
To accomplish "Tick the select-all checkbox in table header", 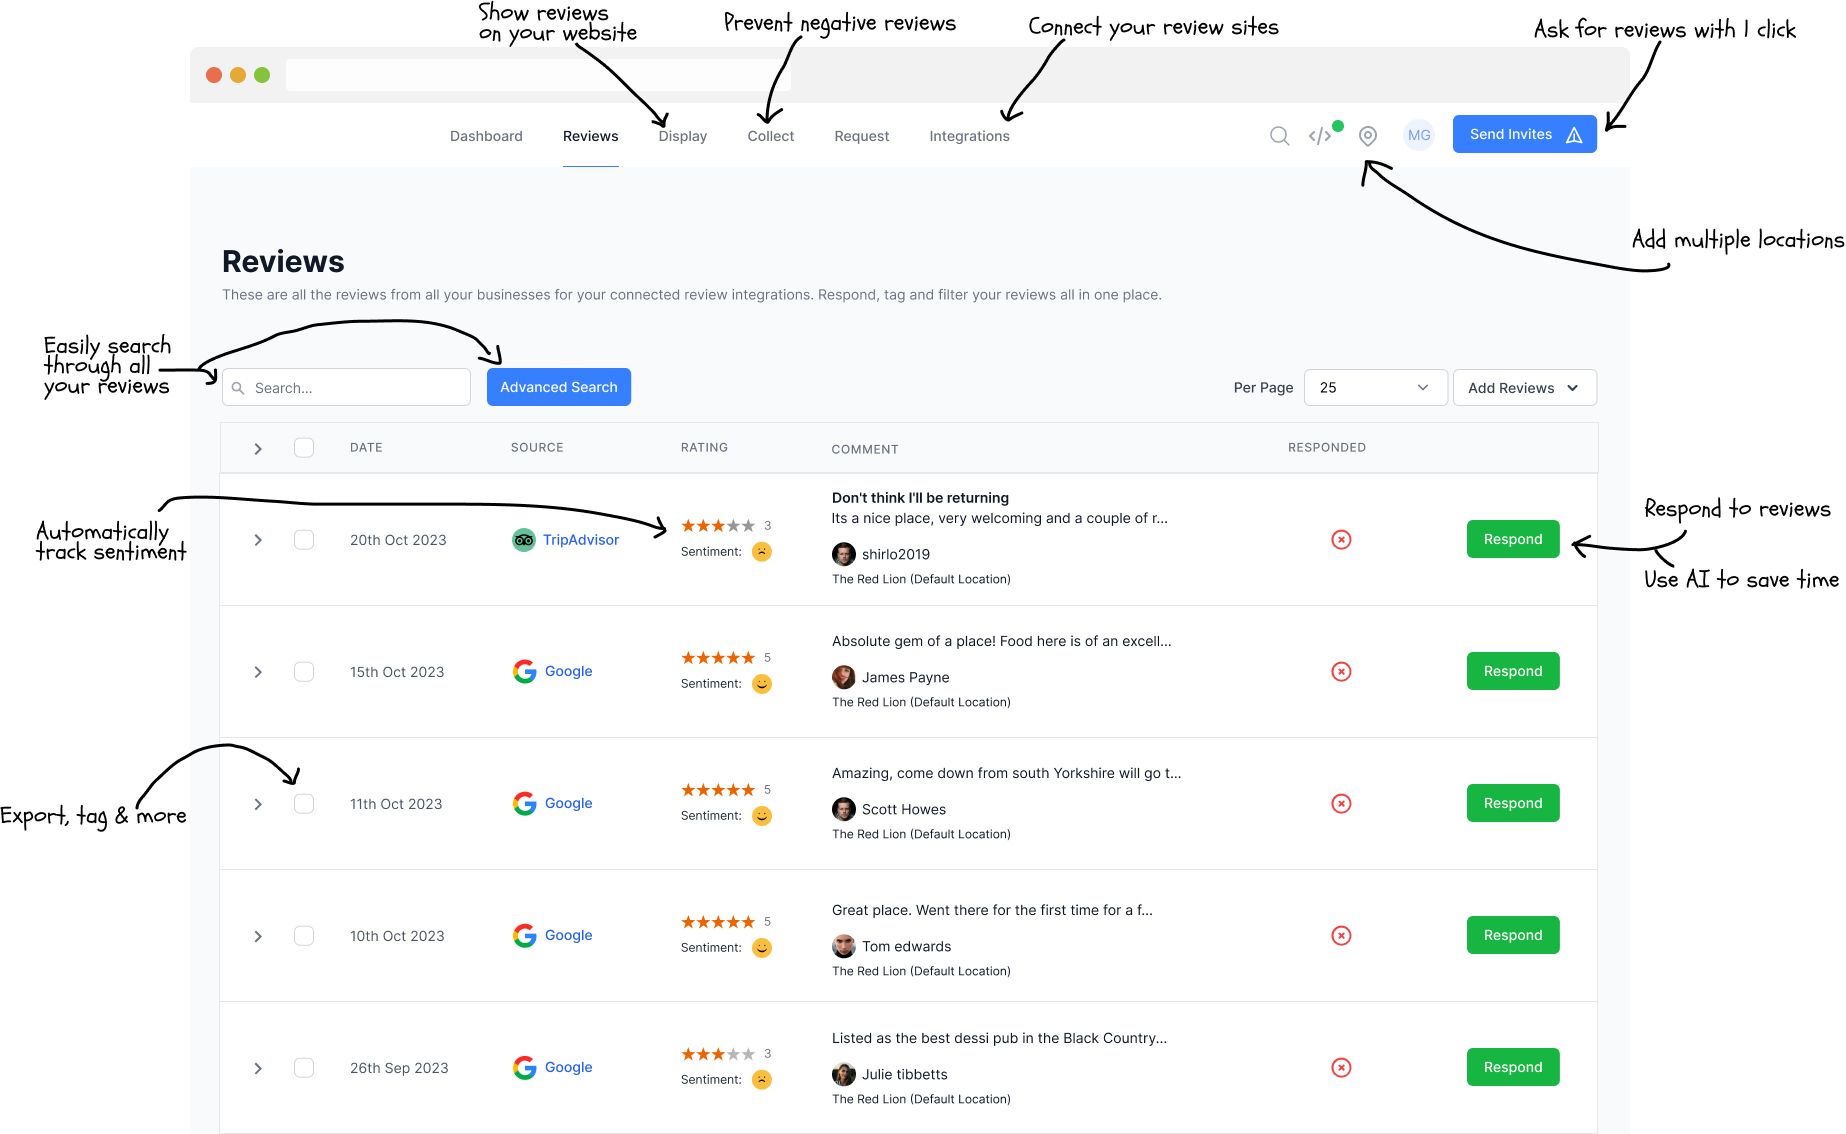I will (304, 448).
